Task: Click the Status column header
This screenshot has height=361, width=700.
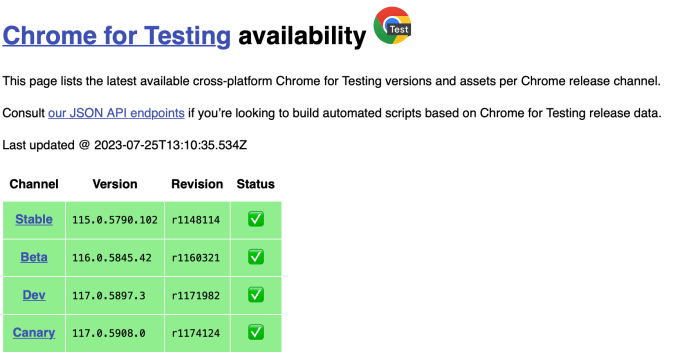Action: 256,184
